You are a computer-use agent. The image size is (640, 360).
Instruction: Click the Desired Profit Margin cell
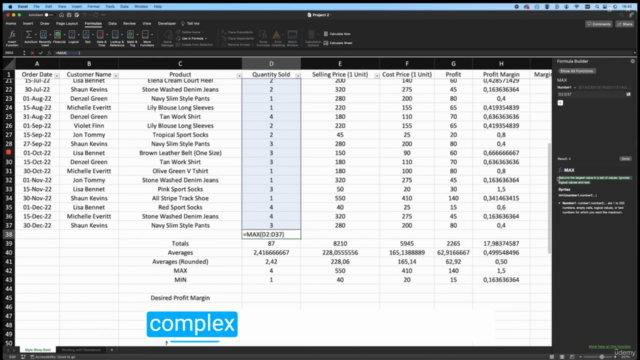180,298
